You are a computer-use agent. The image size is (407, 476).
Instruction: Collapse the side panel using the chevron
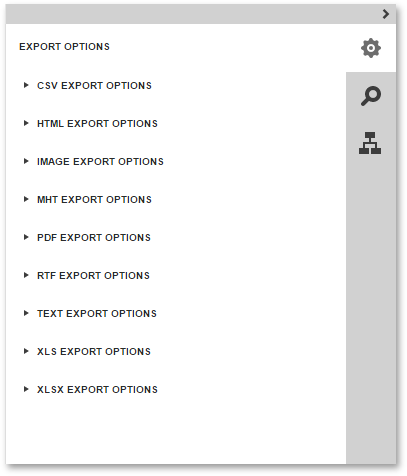point(386,14)
